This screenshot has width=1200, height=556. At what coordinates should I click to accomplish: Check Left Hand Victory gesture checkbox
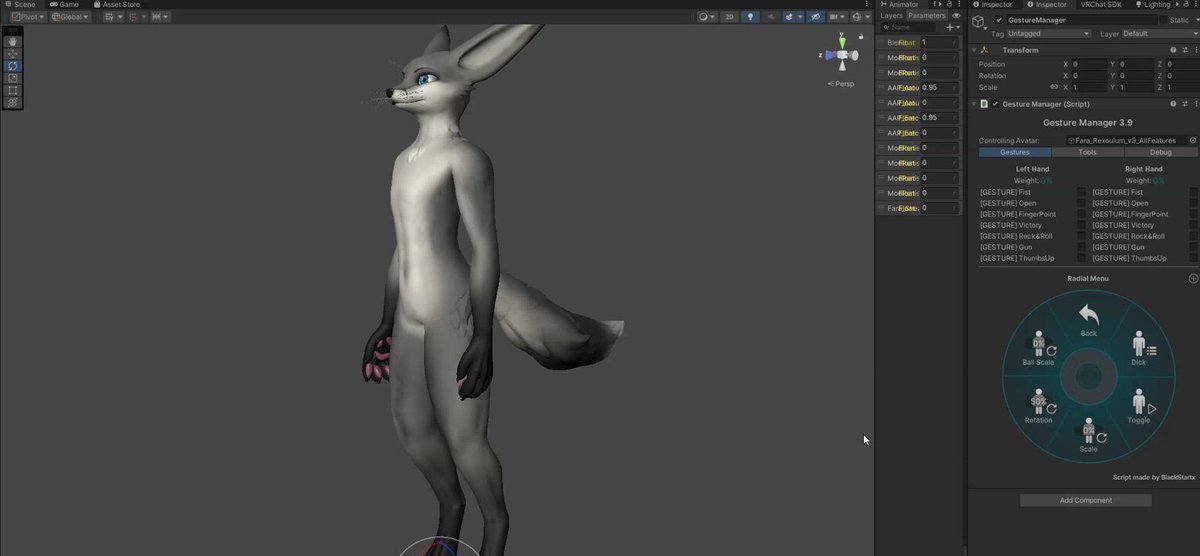[1081, 225]
